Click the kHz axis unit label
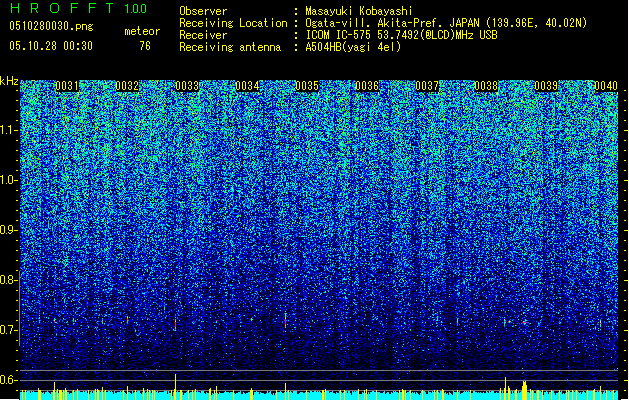The width and height of the screenshot is (629, 400). [x=9, y=81]
